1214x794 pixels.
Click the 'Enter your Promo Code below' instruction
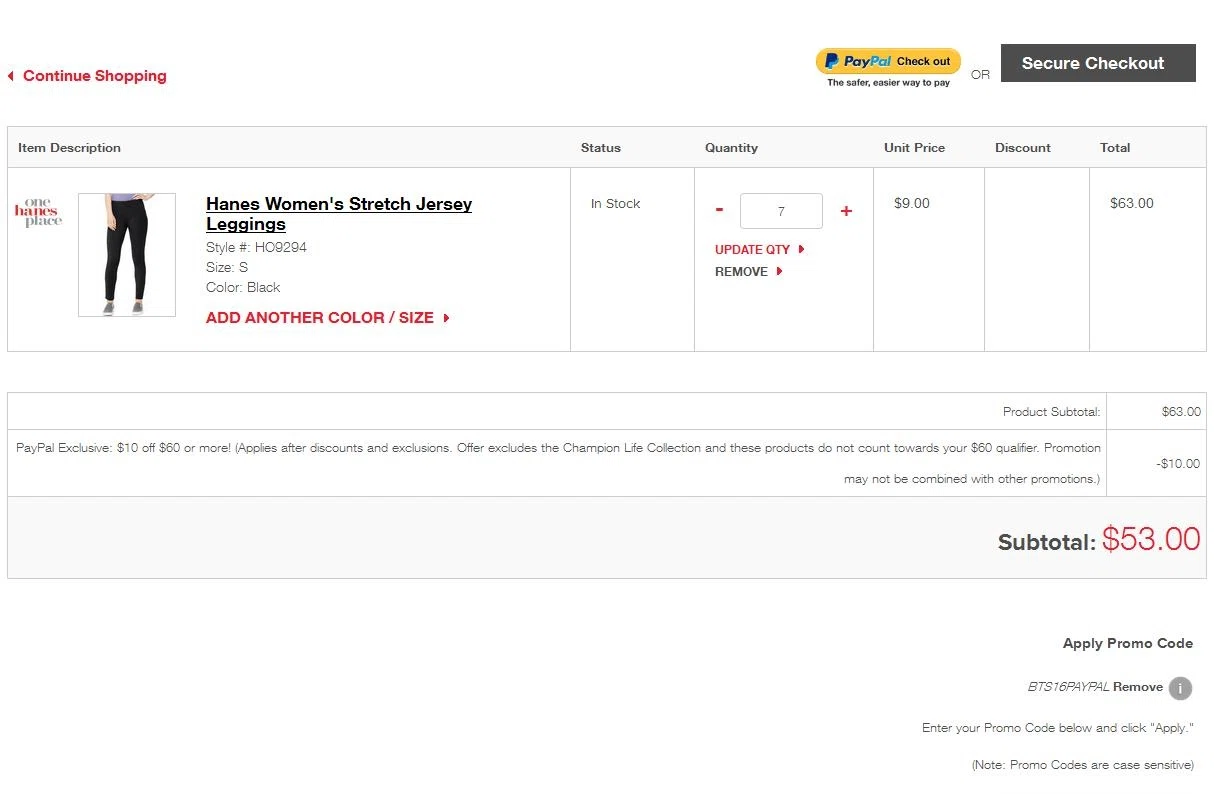tap(1058, 728)
